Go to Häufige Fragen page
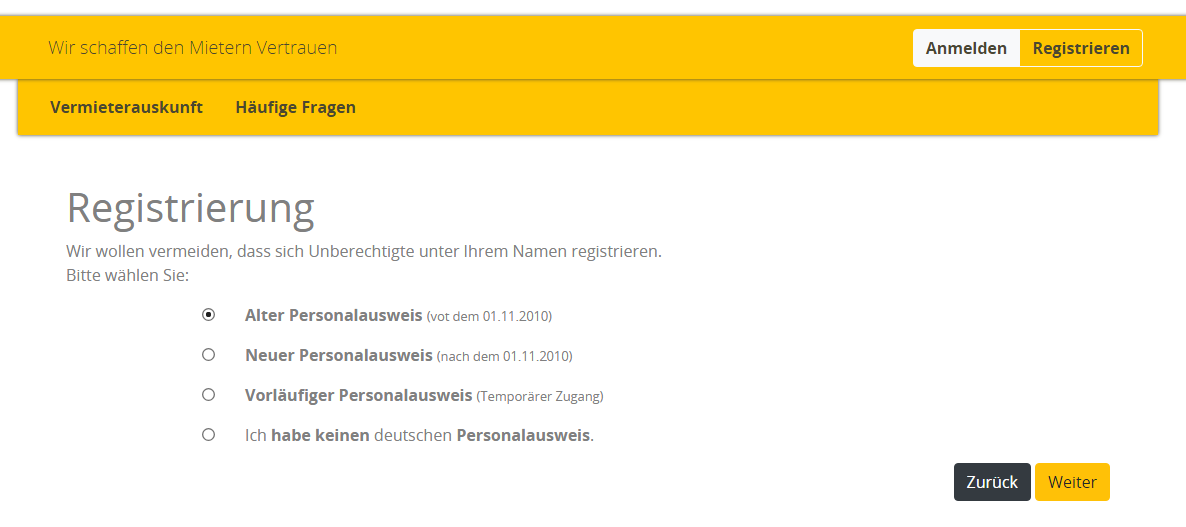Image resolution: width=1186 pixels, height=527 pixels. click(x=295, y=107)
